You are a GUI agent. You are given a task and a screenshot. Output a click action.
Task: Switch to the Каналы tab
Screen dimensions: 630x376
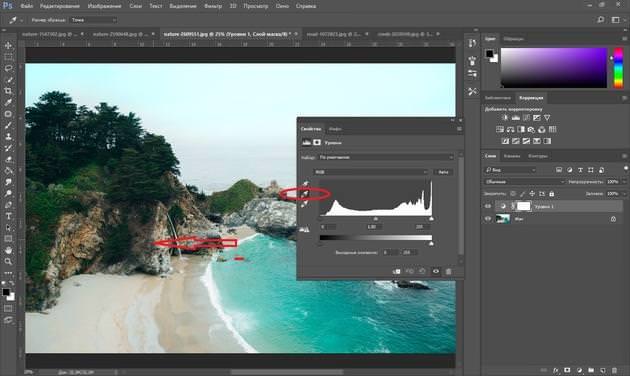(512, 156)
